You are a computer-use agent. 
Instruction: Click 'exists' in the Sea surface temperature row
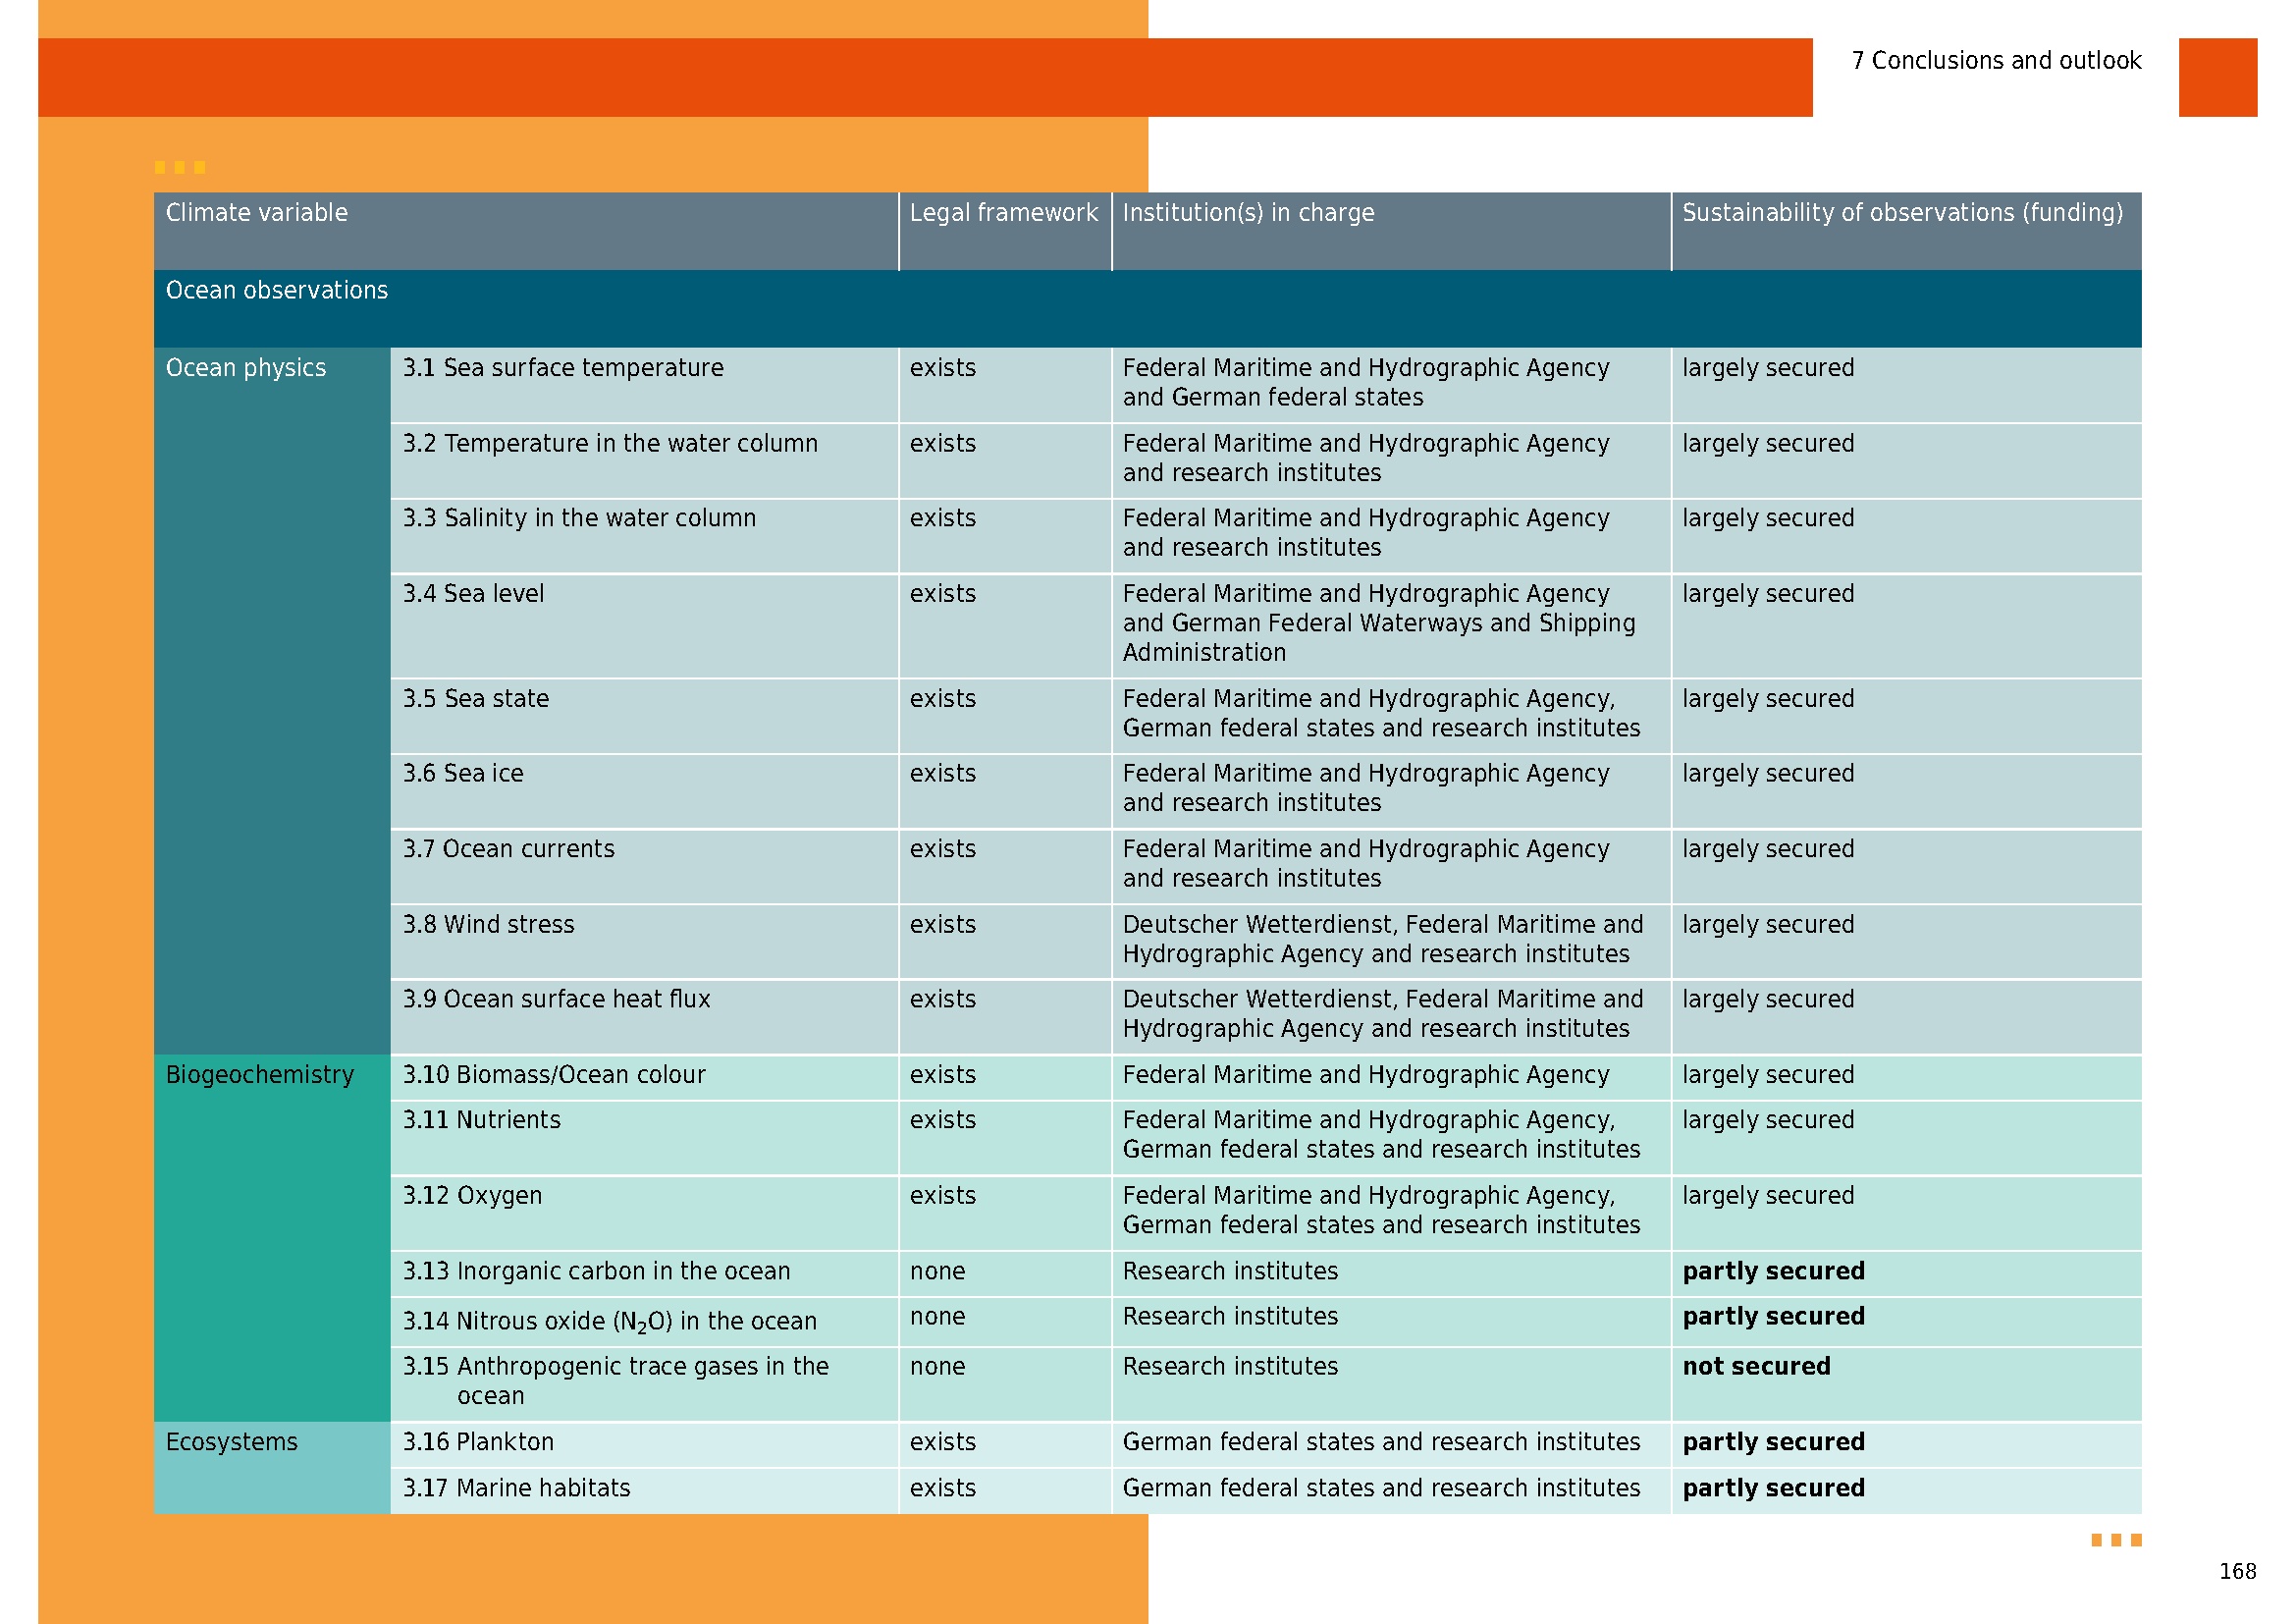click(x=942, y=368)
